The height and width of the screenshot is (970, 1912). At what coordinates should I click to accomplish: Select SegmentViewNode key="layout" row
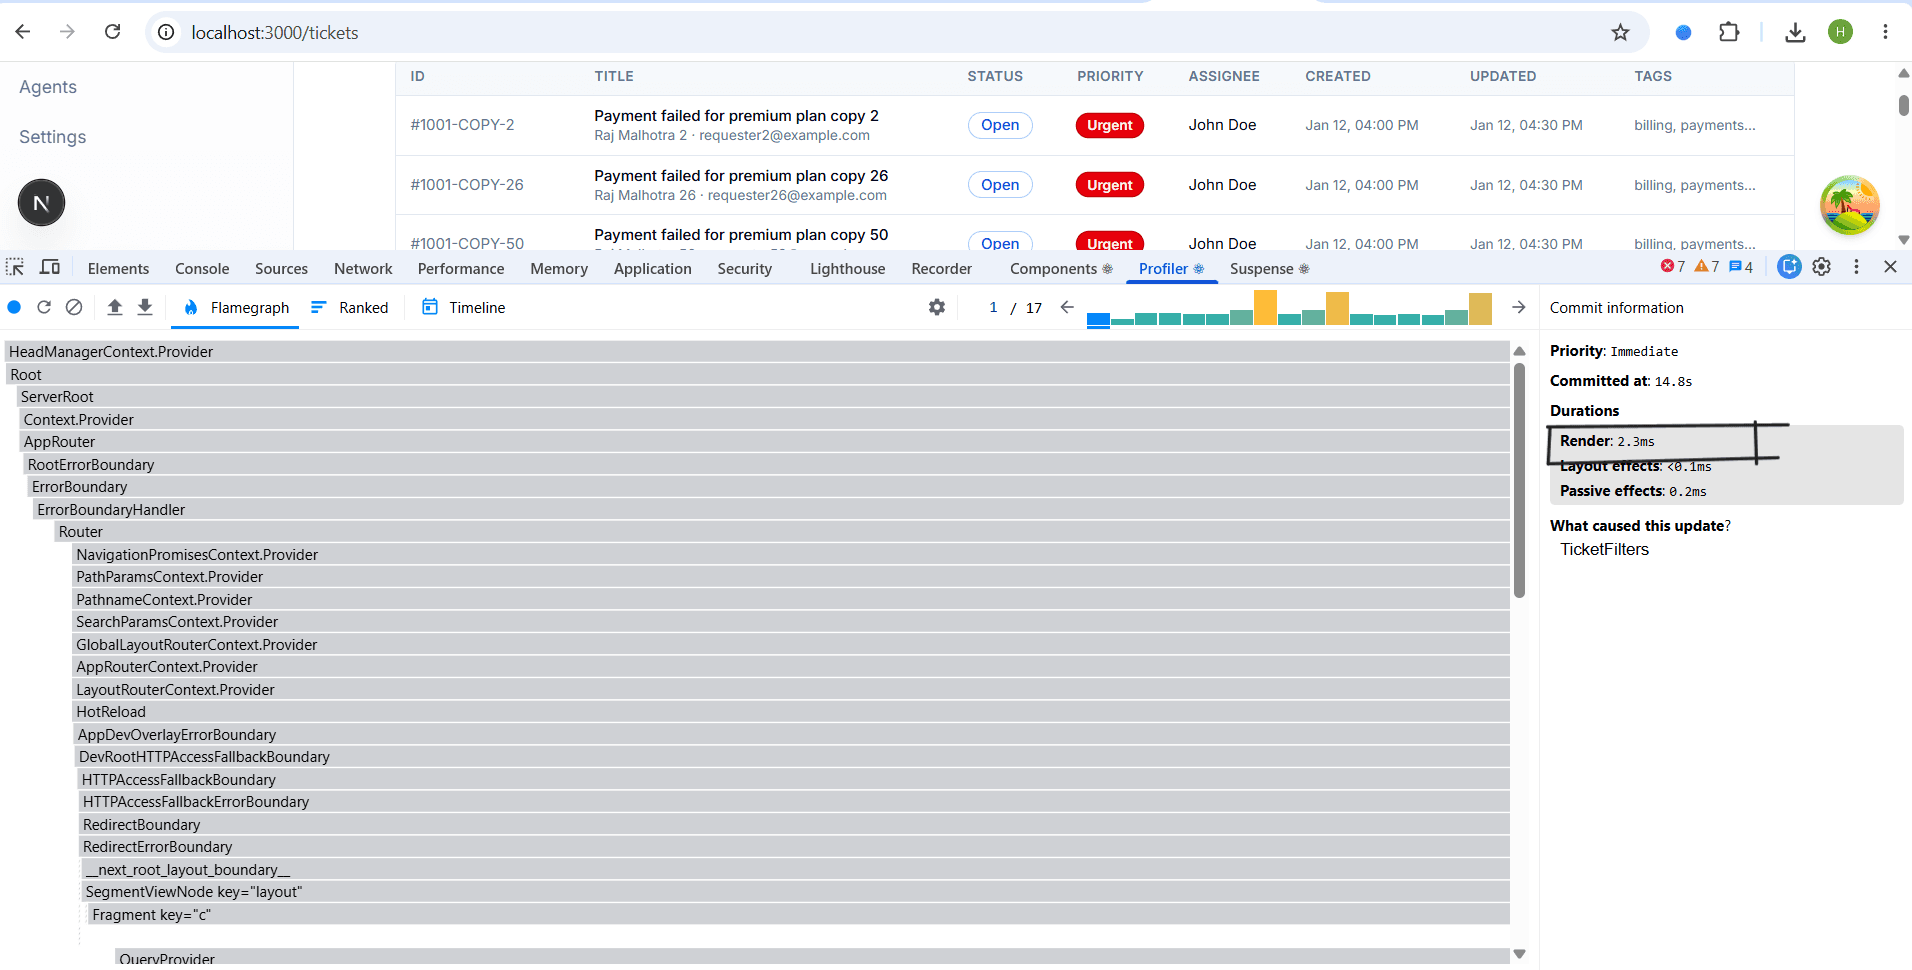(x=796, y=892)
